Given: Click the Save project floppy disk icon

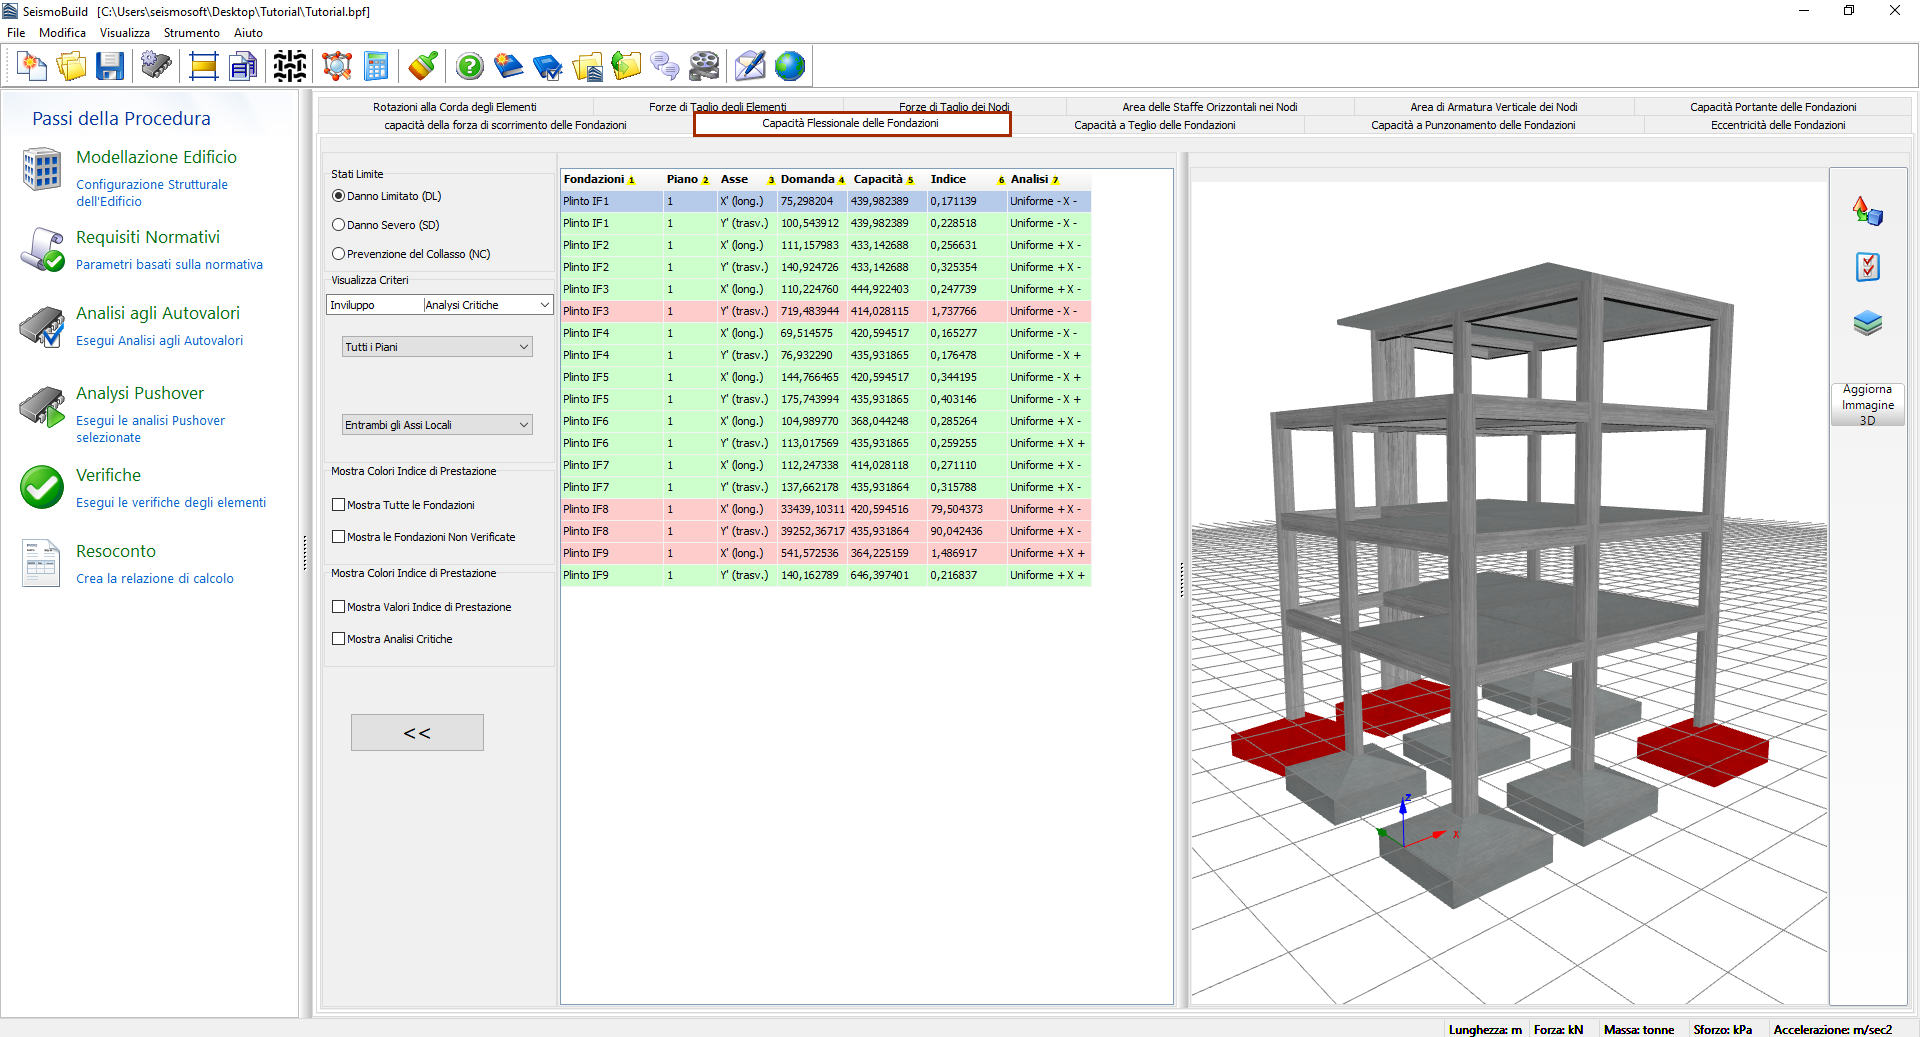Looking at the screenshot, I should (110, 67).
